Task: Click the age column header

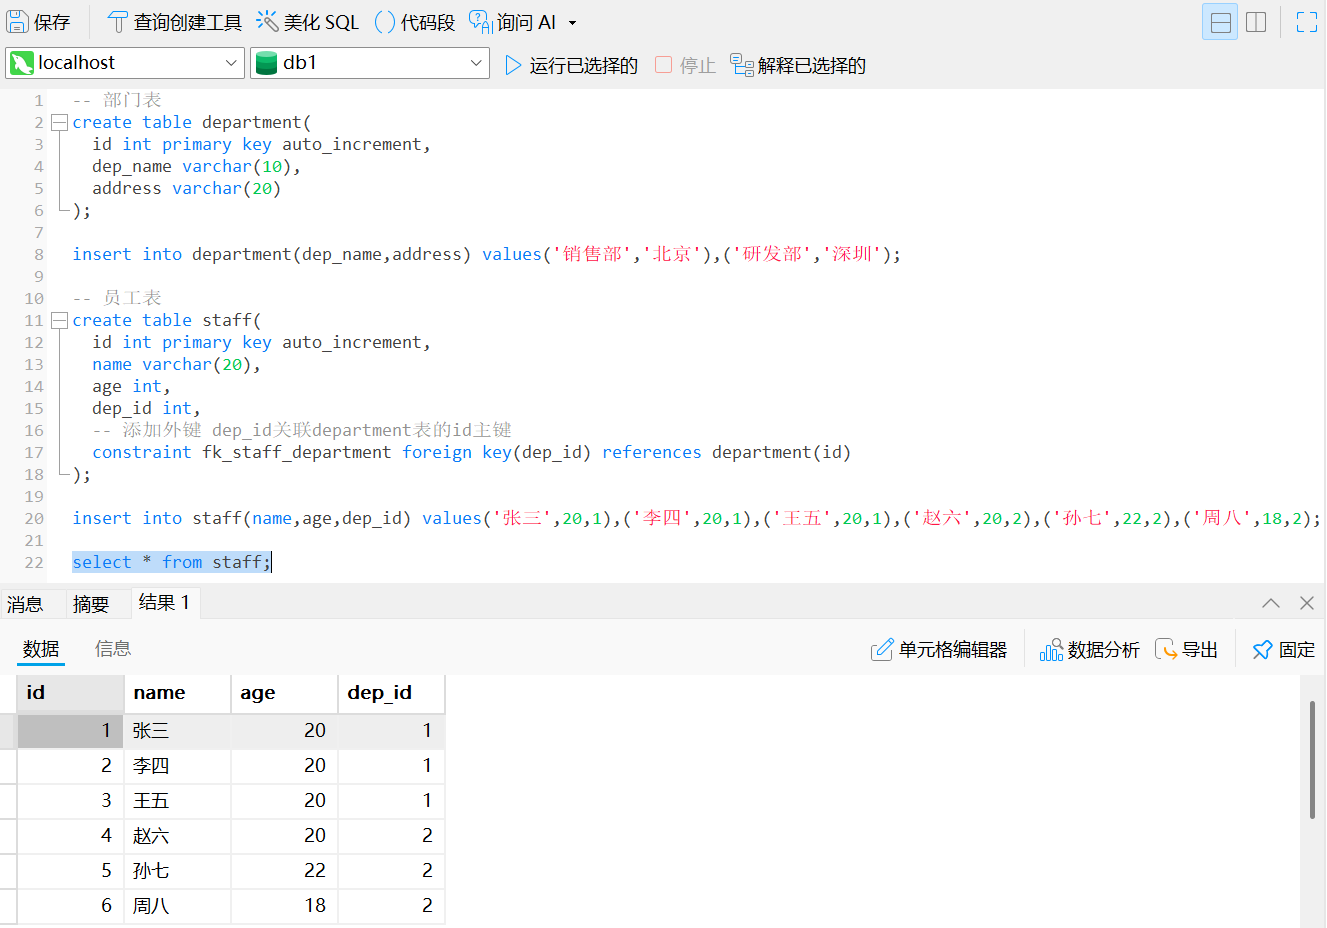Action: click(284, 693)
